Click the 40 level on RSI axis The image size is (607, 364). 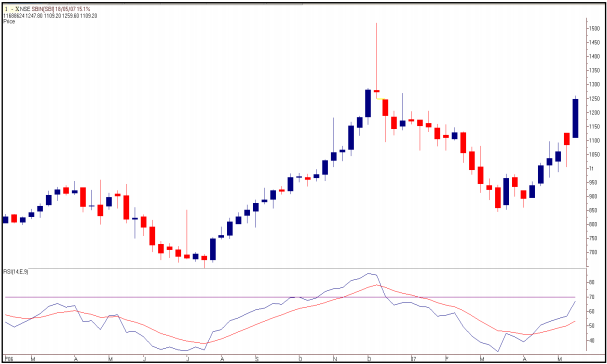(x=592, y=341)
